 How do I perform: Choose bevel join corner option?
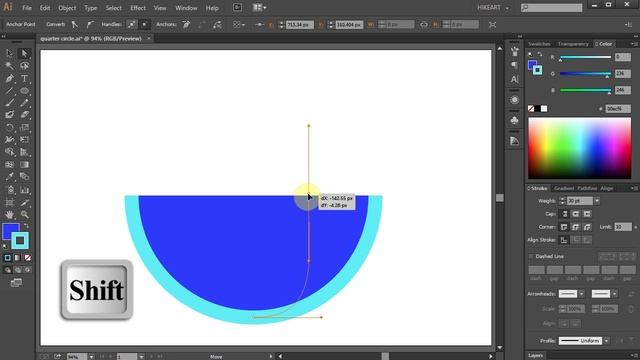[x=587, y=227]
